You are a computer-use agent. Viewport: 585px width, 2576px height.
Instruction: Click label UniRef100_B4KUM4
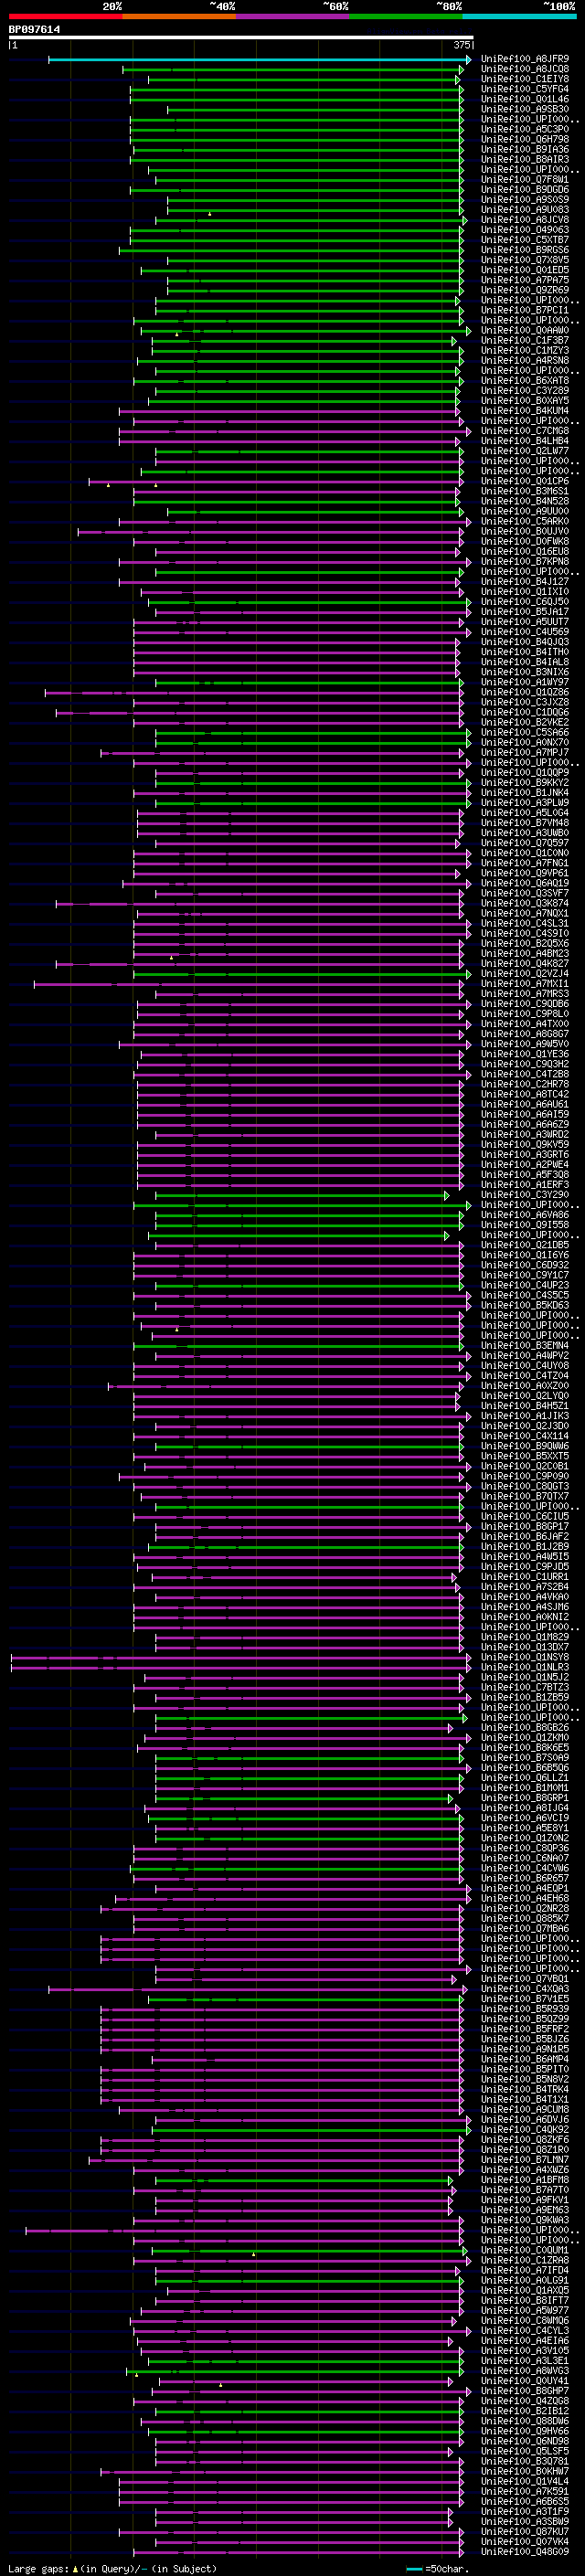tap(525, 410)
